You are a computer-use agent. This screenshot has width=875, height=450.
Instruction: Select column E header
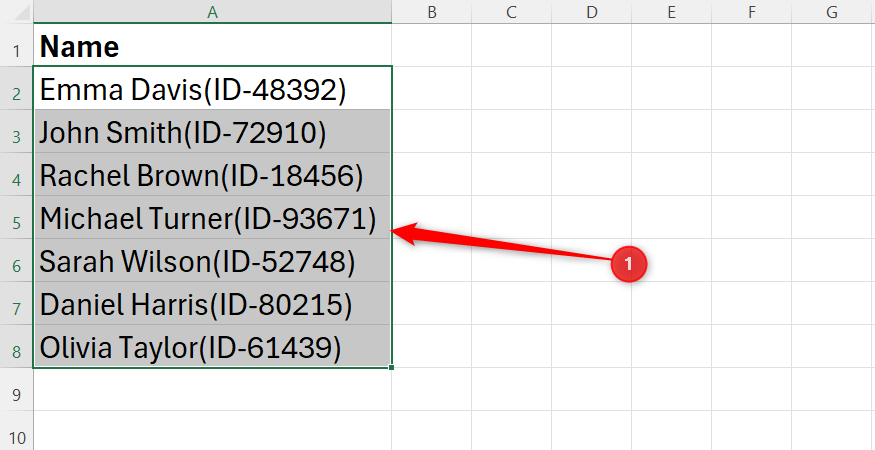[671, 12]
